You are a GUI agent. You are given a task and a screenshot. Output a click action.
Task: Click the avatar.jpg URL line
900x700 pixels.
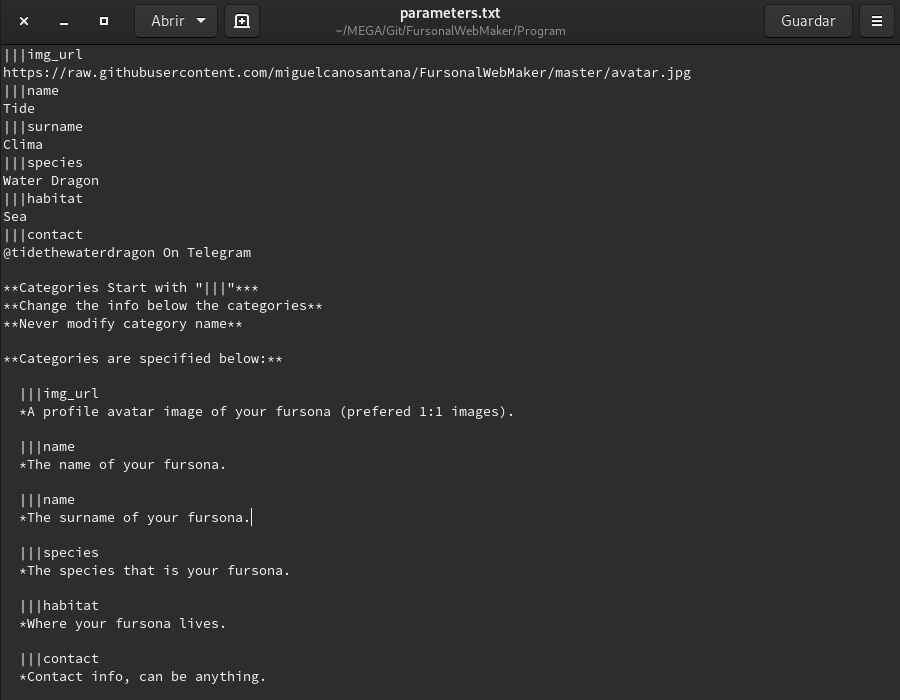pyautogui.click(x=347, y=73)
